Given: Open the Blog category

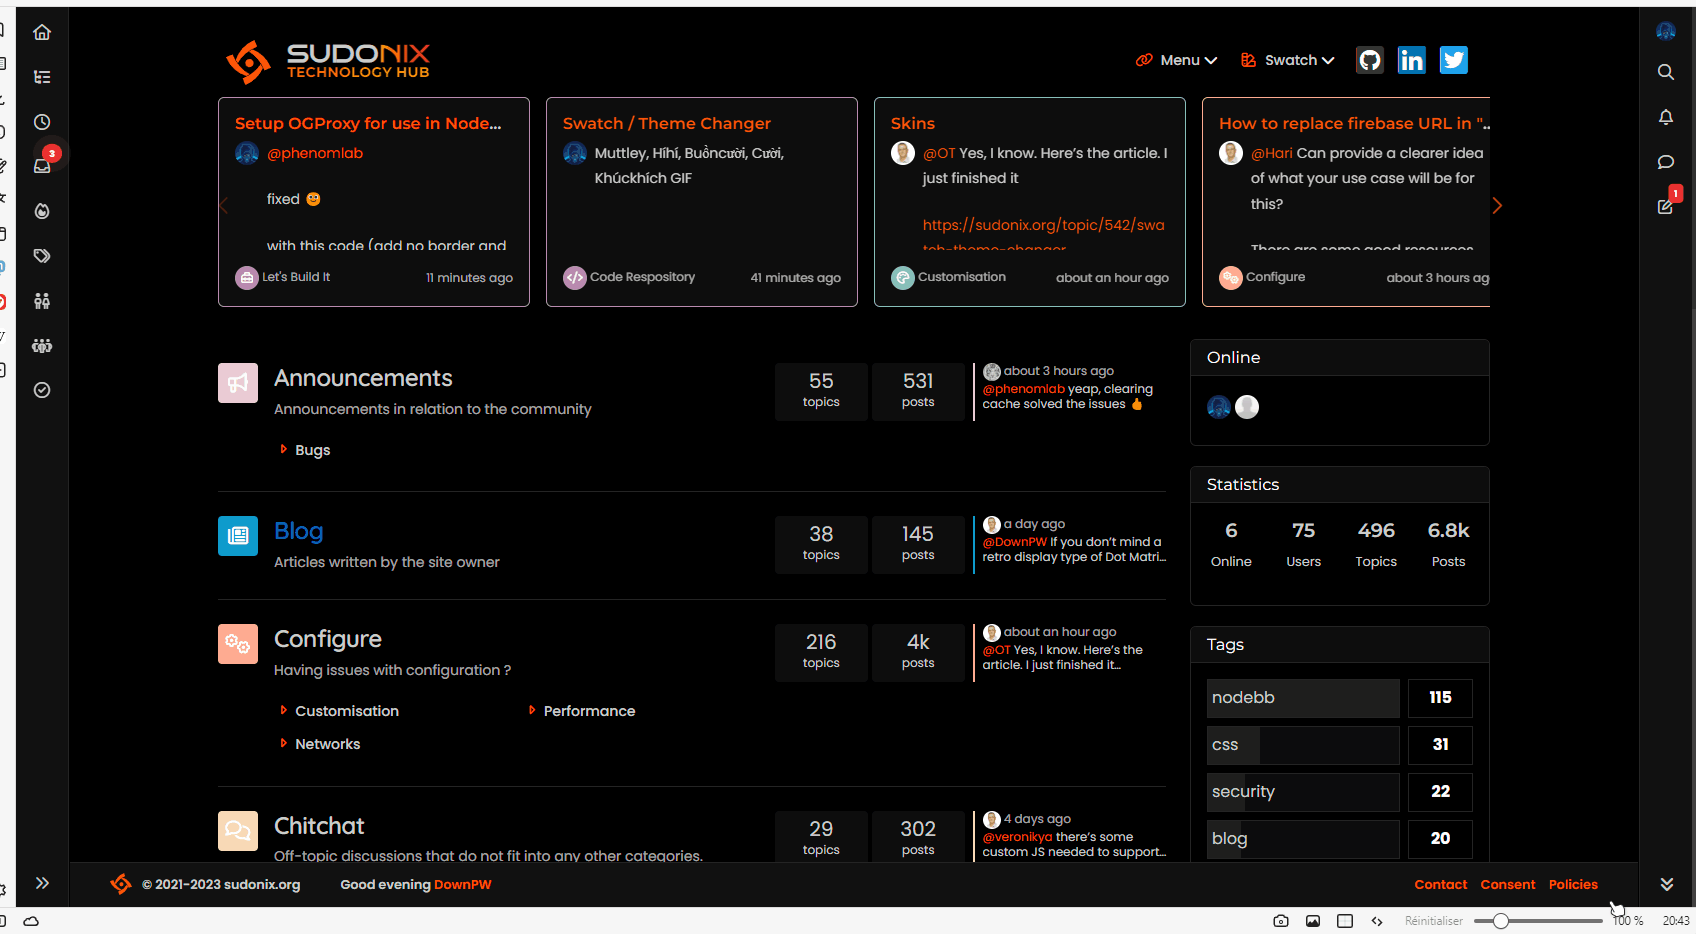Looking at the screenshot, I should [298, 531].
